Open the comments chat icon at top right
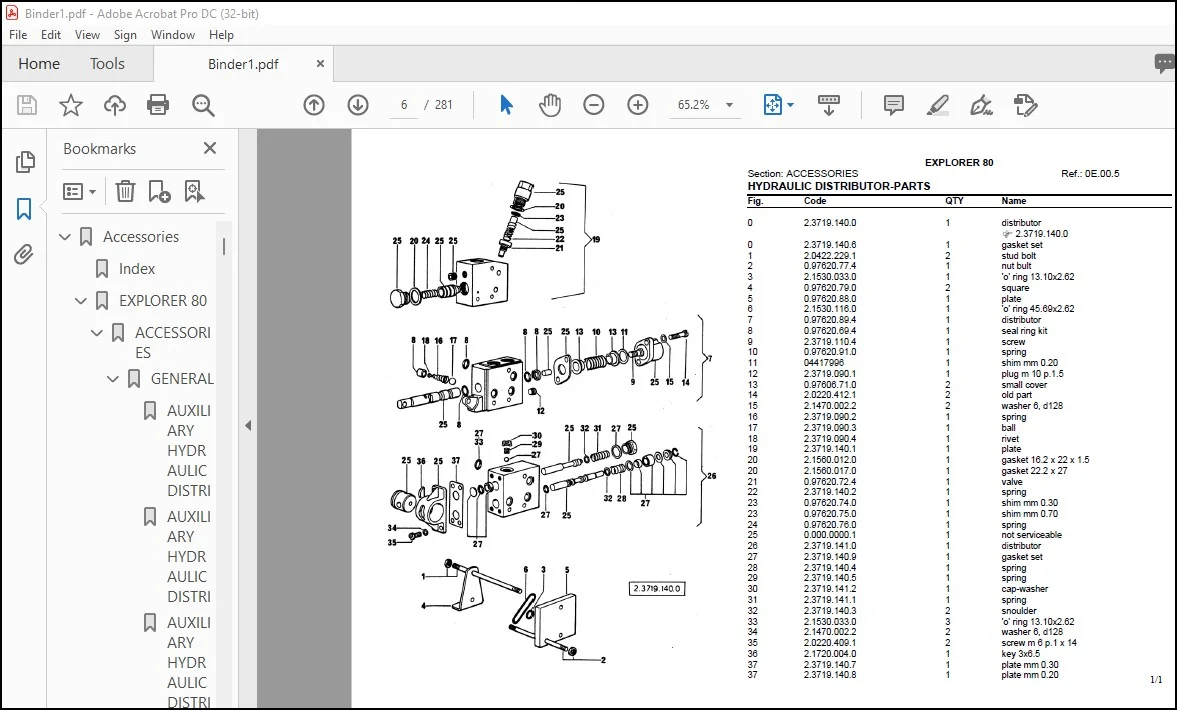 [1164, 64]
